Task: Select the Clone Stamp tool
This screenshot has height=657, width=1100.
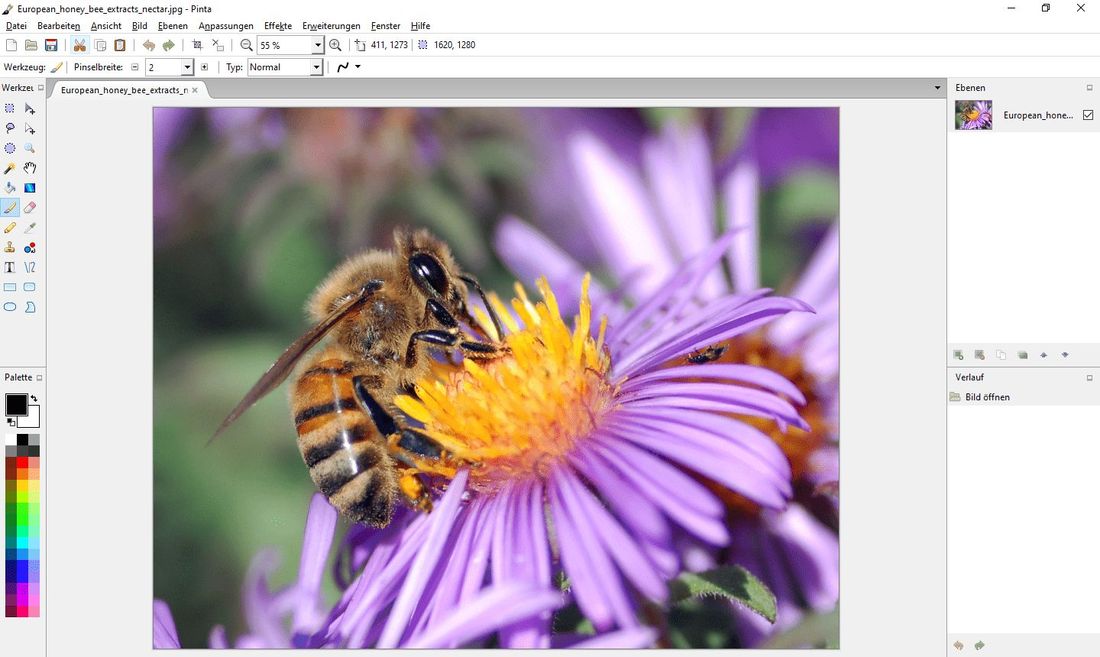Action: click(x=10, y=247)
